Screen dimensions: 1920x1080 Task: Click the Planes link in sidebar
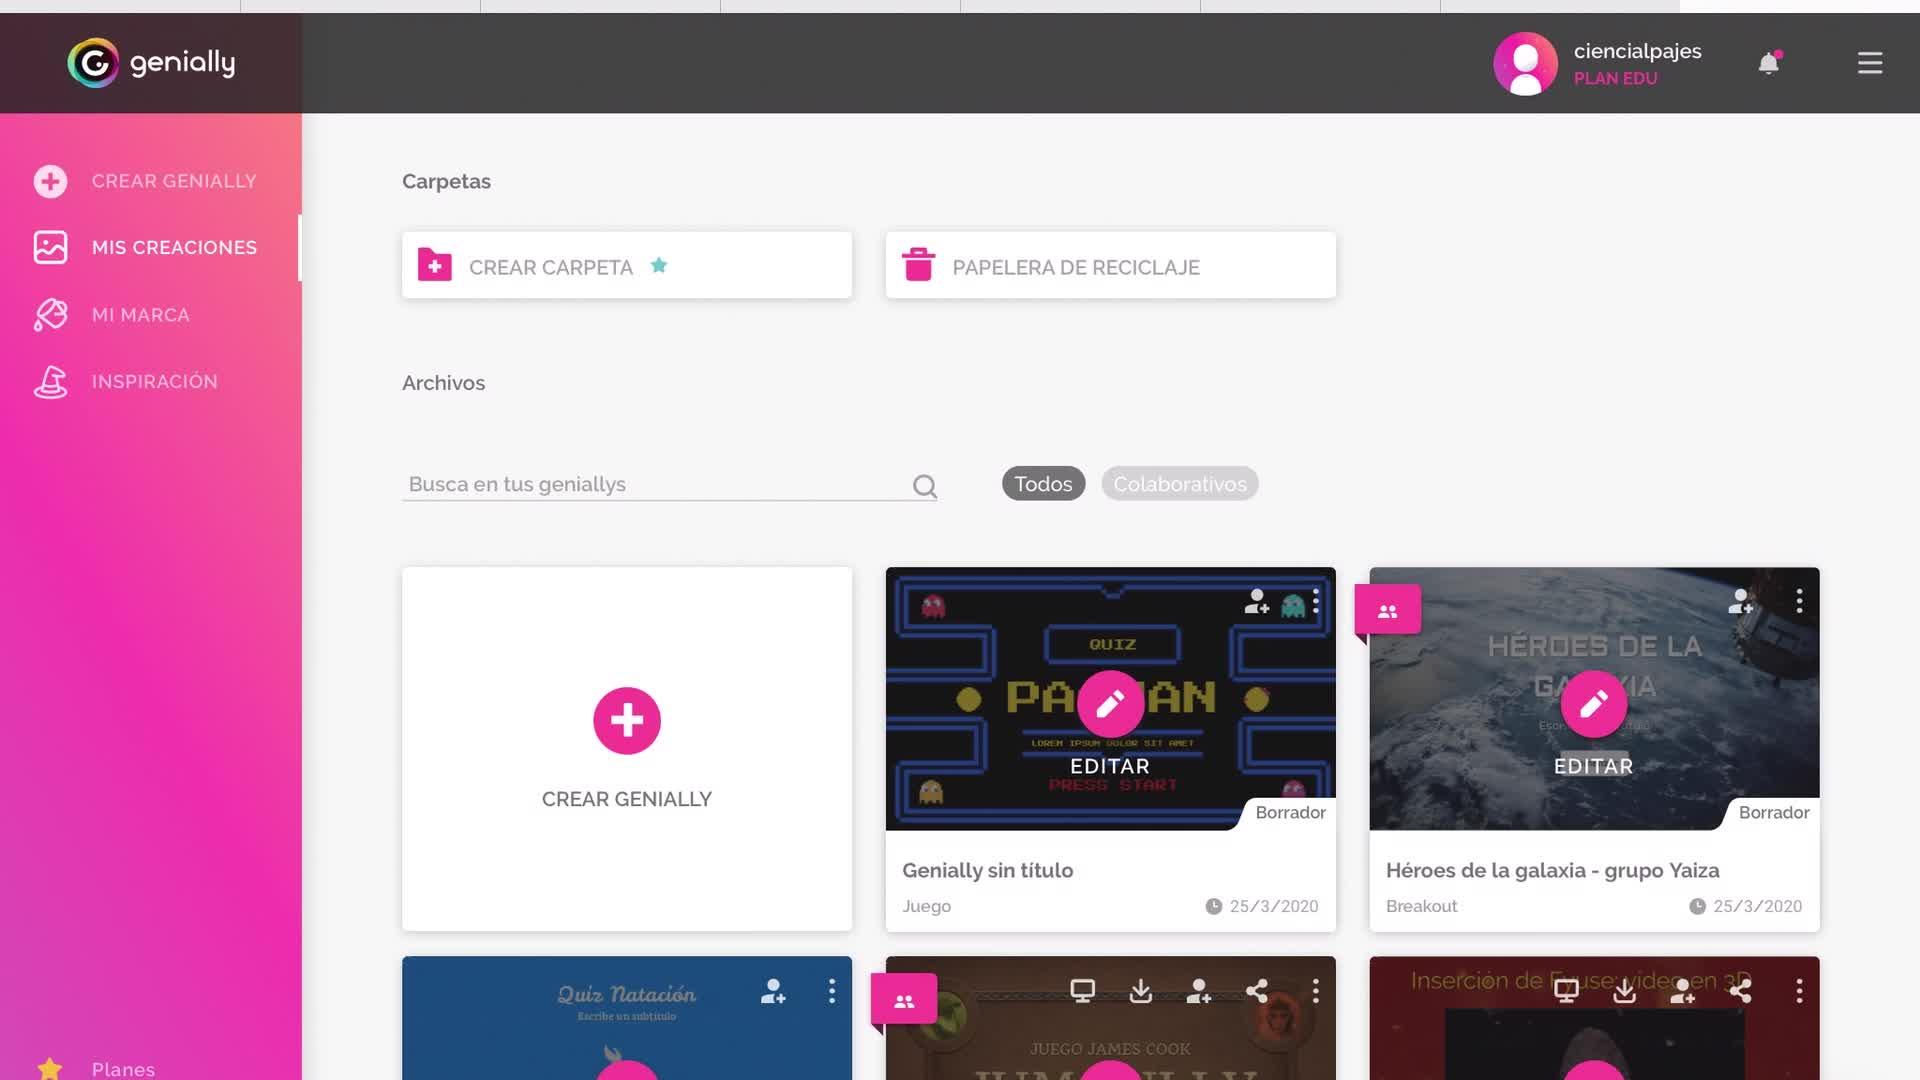122,1069
